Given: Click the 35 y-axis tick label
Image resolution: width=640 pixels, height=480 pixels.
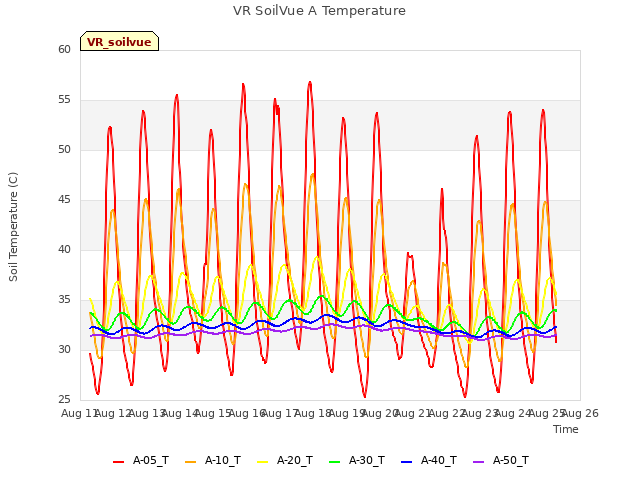Looking at the screenshot, I should pyautogui.click(x=64, y=300).
